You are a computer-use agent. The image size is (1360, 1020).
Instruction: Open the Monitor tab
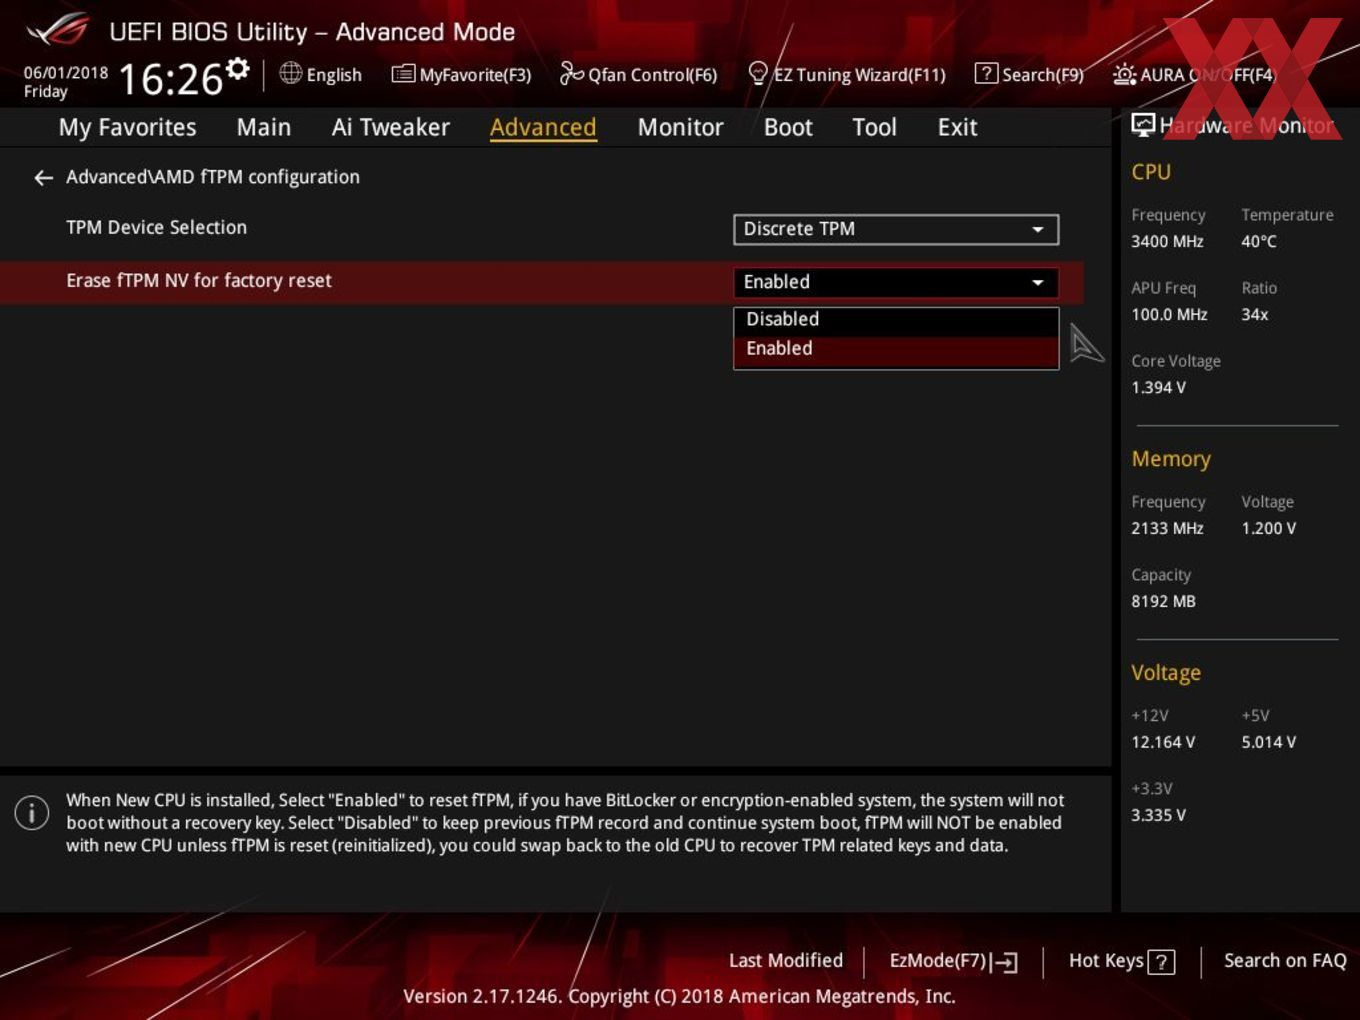680,128
